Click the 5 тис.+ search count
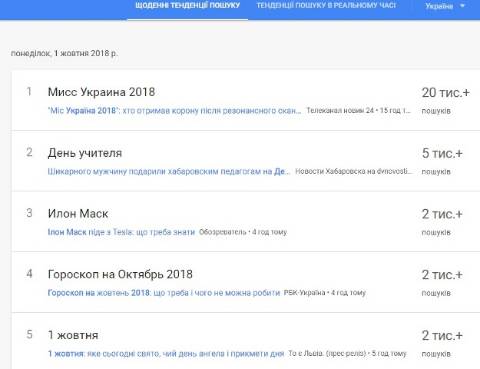The image size is (480, 369). tap(442, 153)
